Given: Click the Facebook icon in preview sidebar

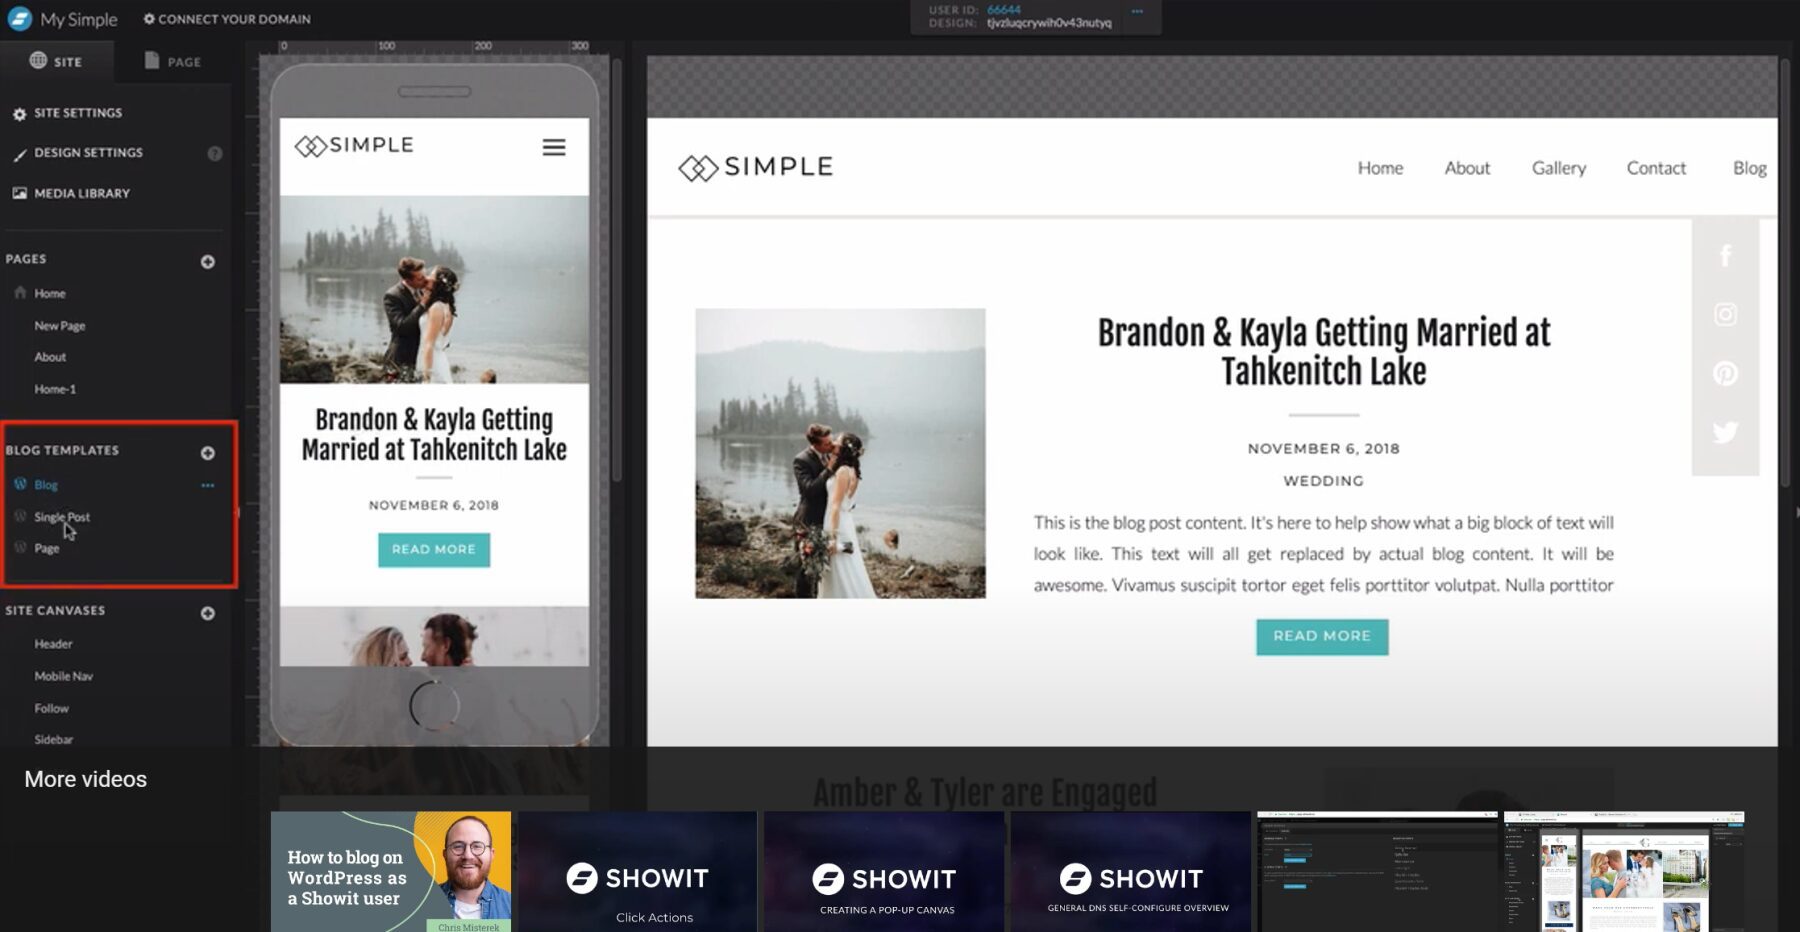Looking at the screenshot, I should [1725, 255].
